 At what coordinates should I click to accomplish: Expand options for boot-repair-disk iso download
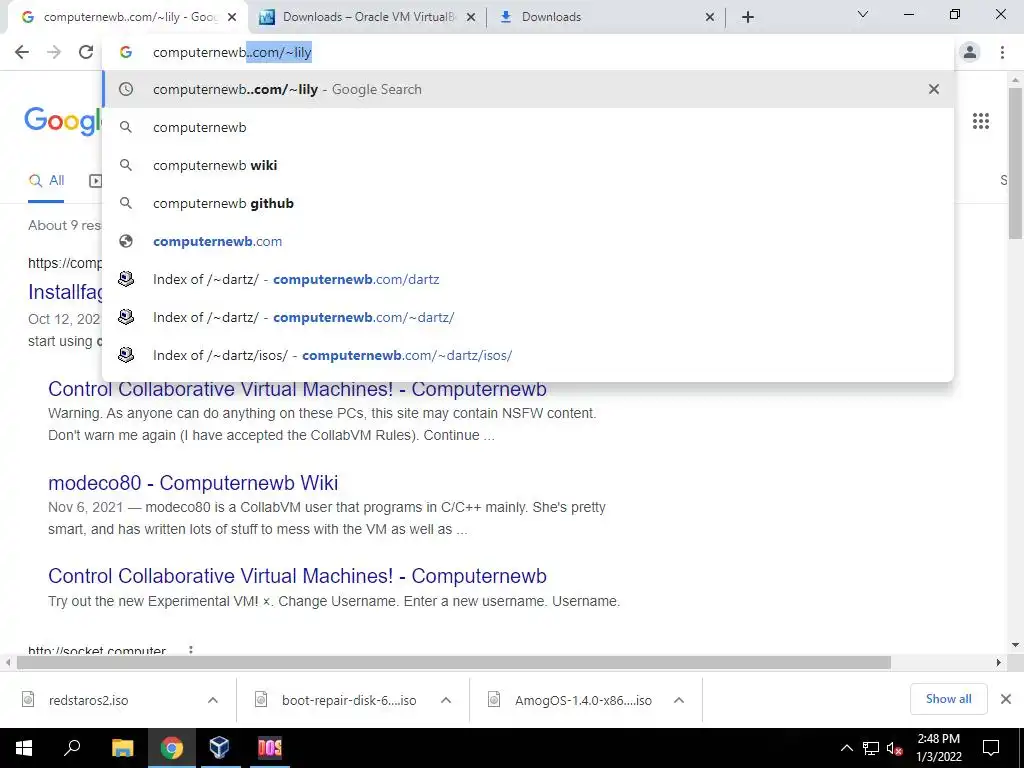tap(446, 700)
